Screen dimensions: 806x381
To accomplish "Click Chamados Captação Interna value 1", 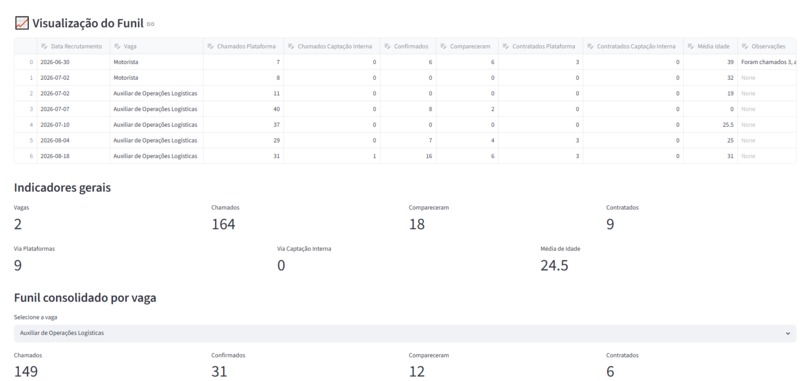I will click(332, 156).
